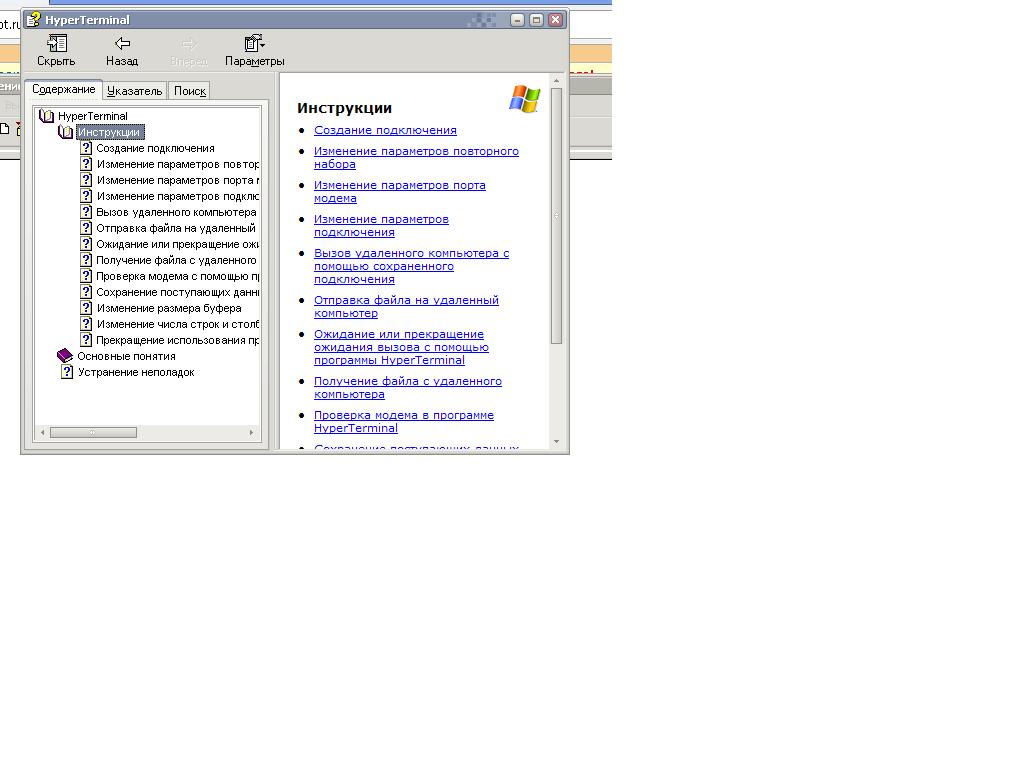Switch to the Поиск tab
This screenshot has width=1024, height=768.
click(x=189, y=91)
